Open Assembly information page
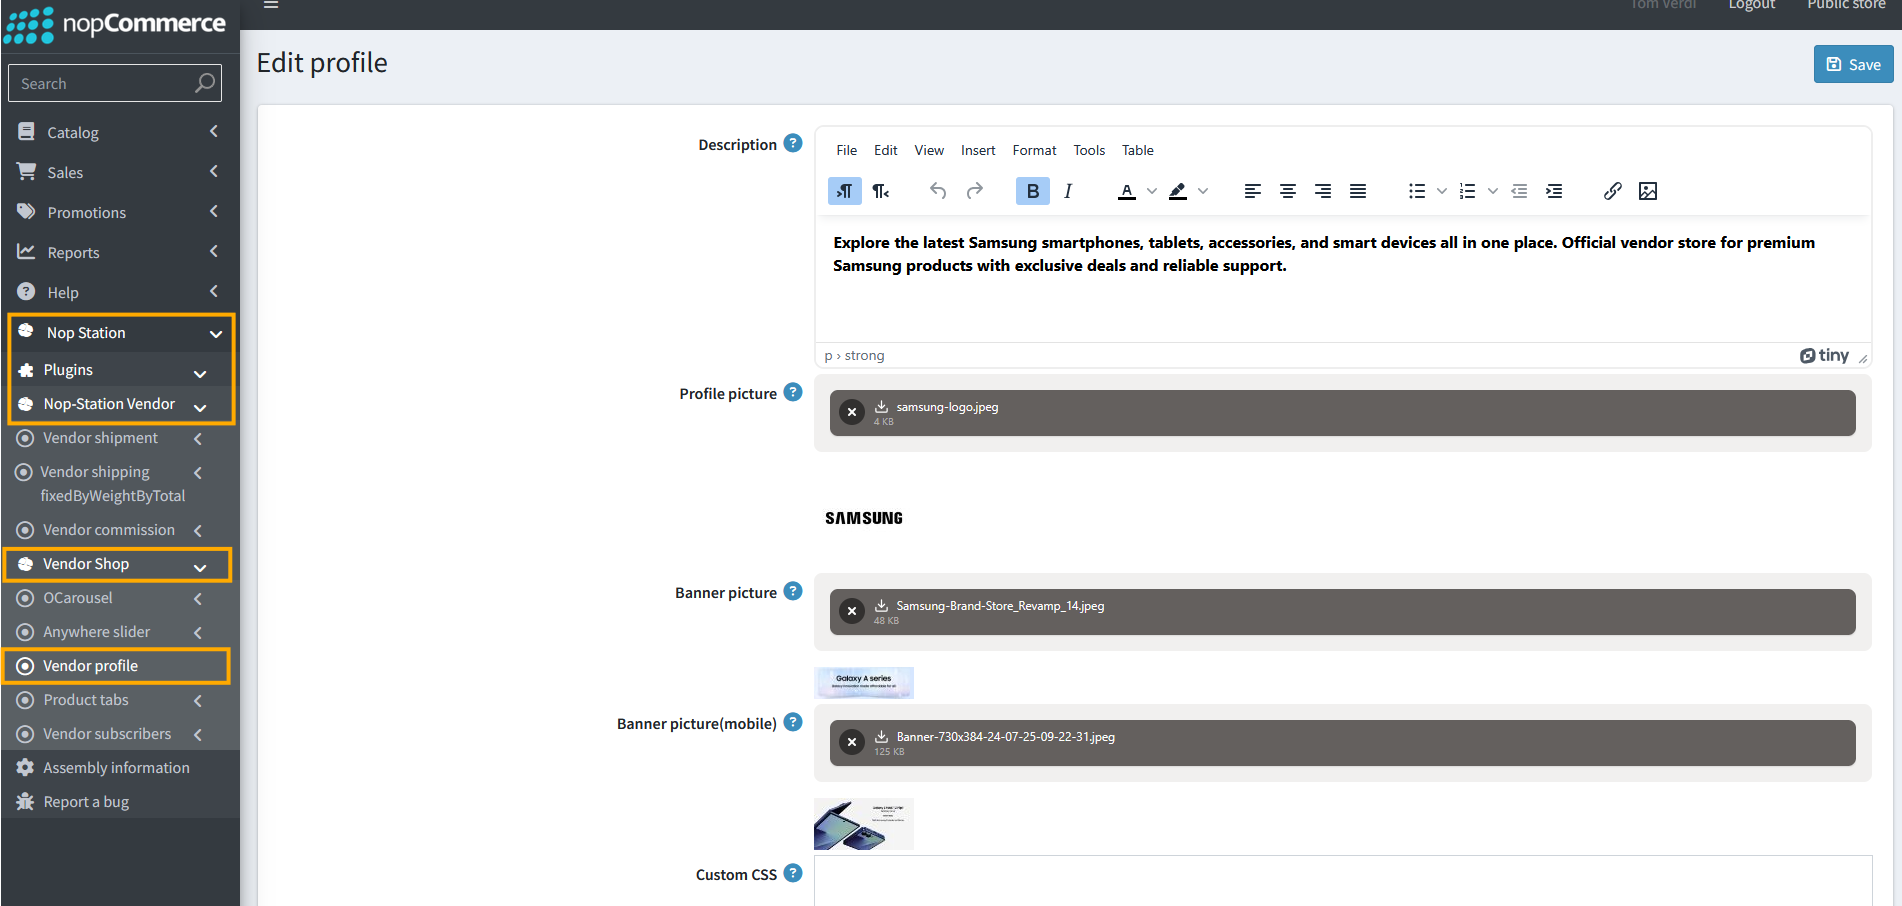1902x906 pixels. point(119,768)
